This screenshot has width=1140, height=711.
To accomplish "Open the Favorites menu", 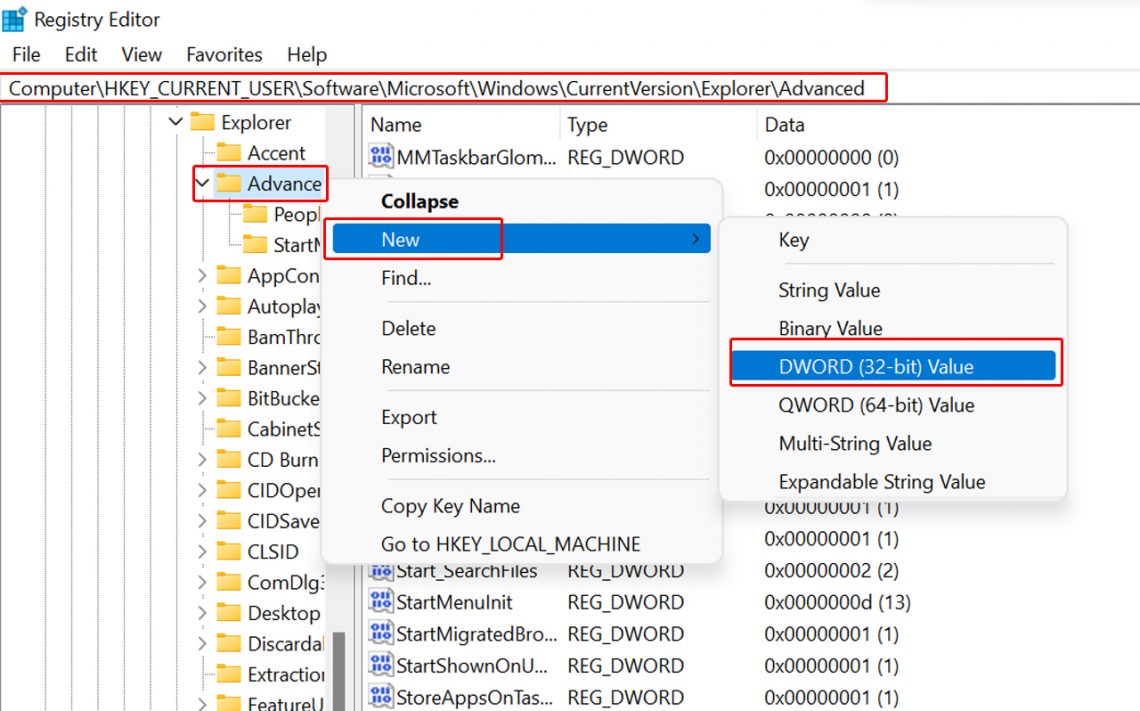I will pyautogui.click(x=224, y=55).
